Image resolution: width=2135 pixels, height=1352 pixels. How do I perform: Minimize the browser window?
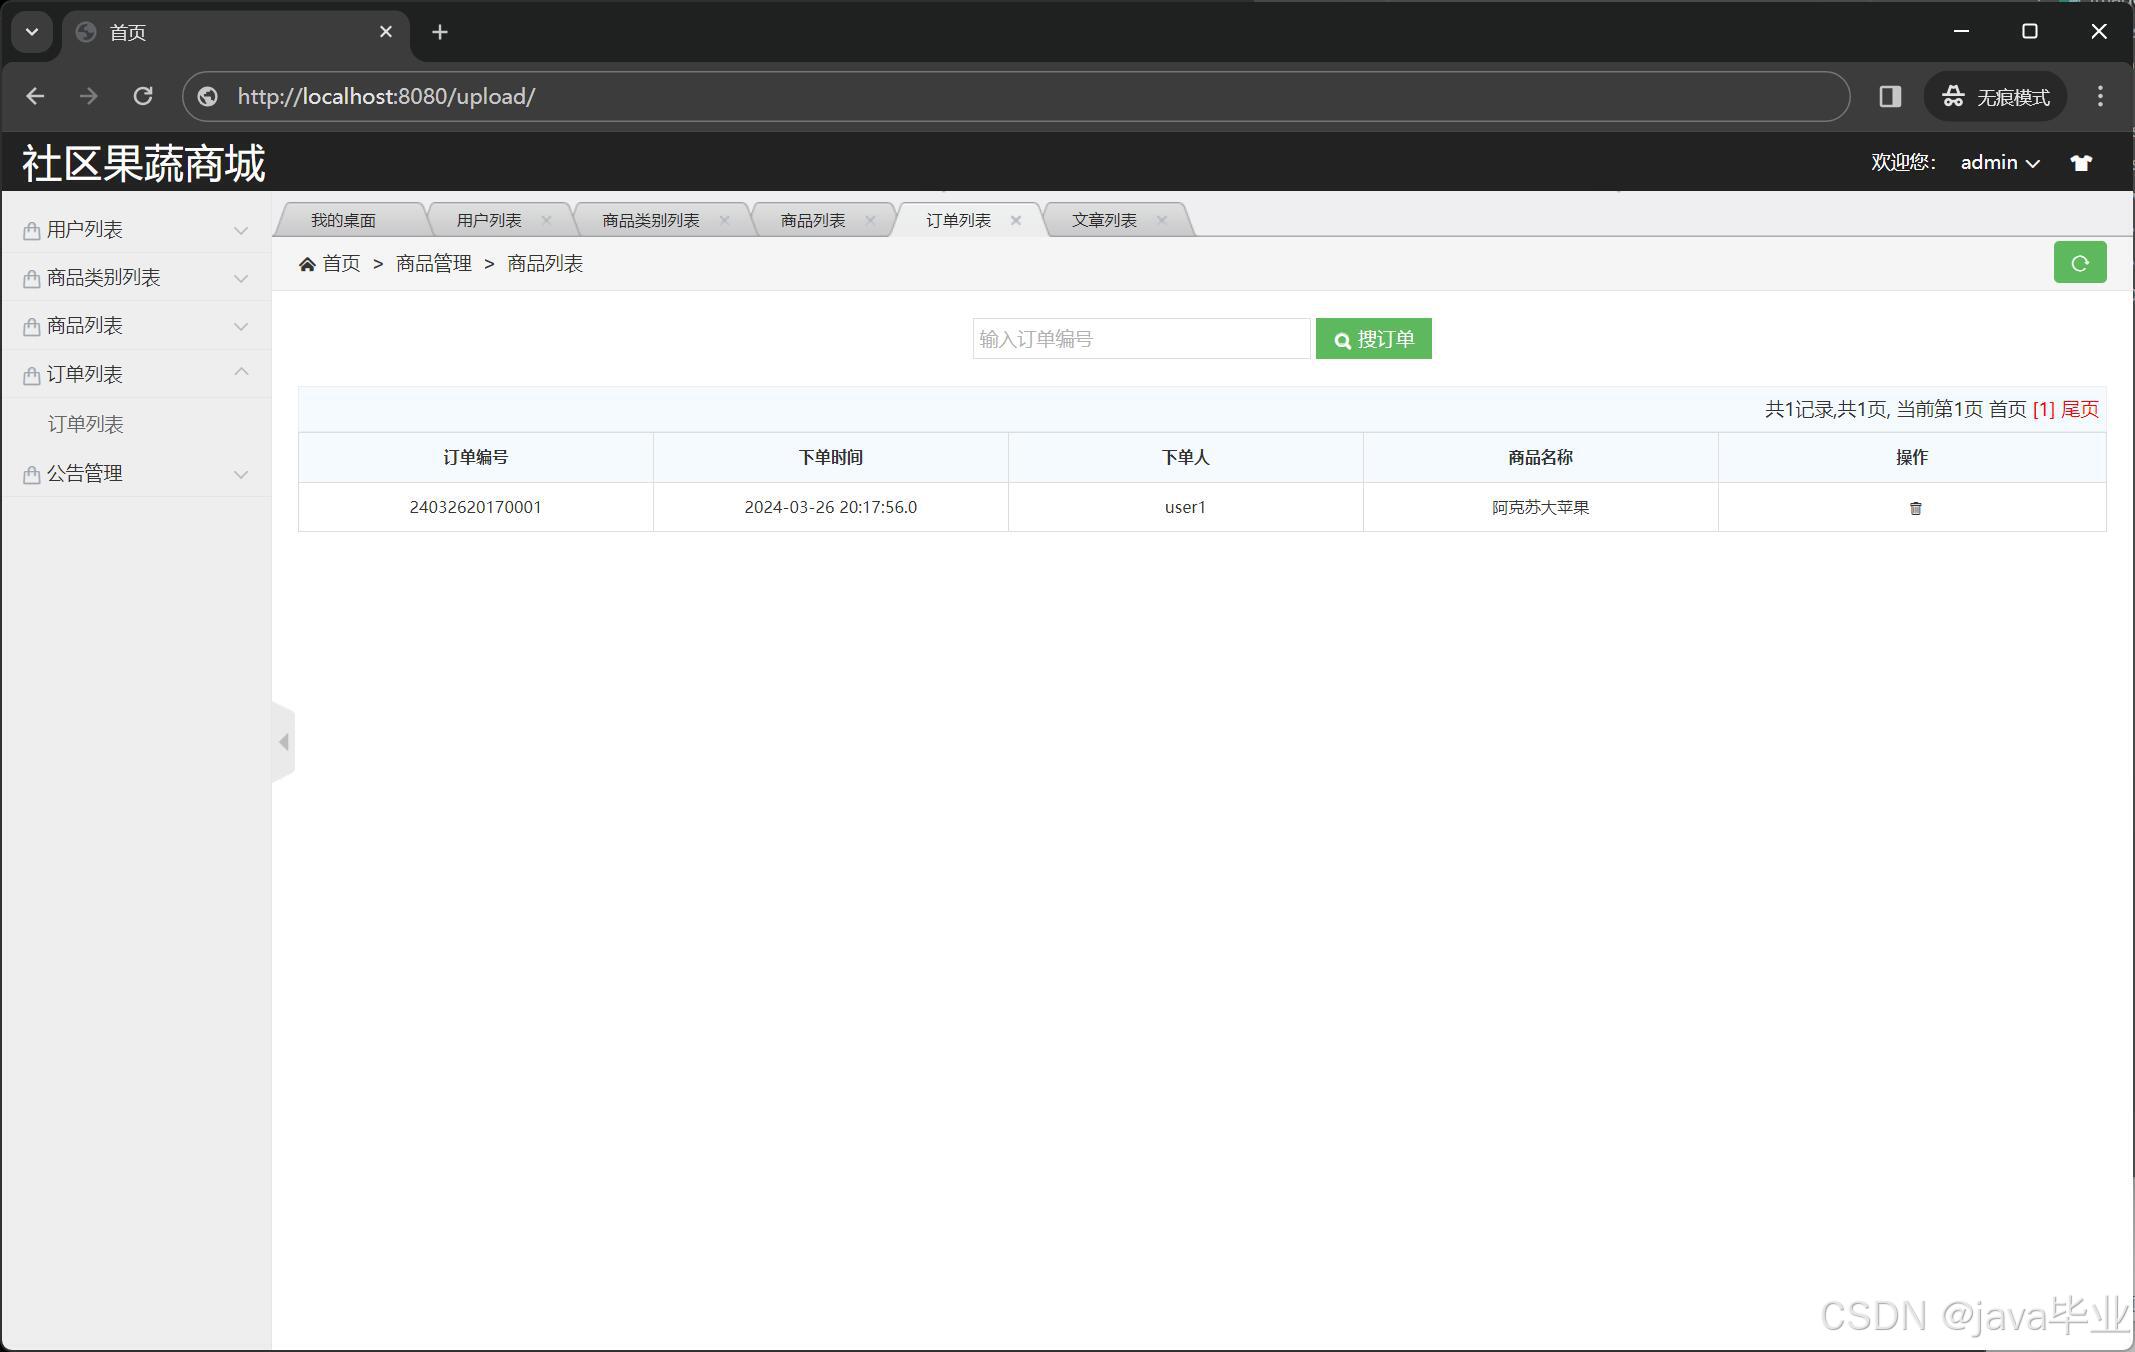(x=1961, y=32)
